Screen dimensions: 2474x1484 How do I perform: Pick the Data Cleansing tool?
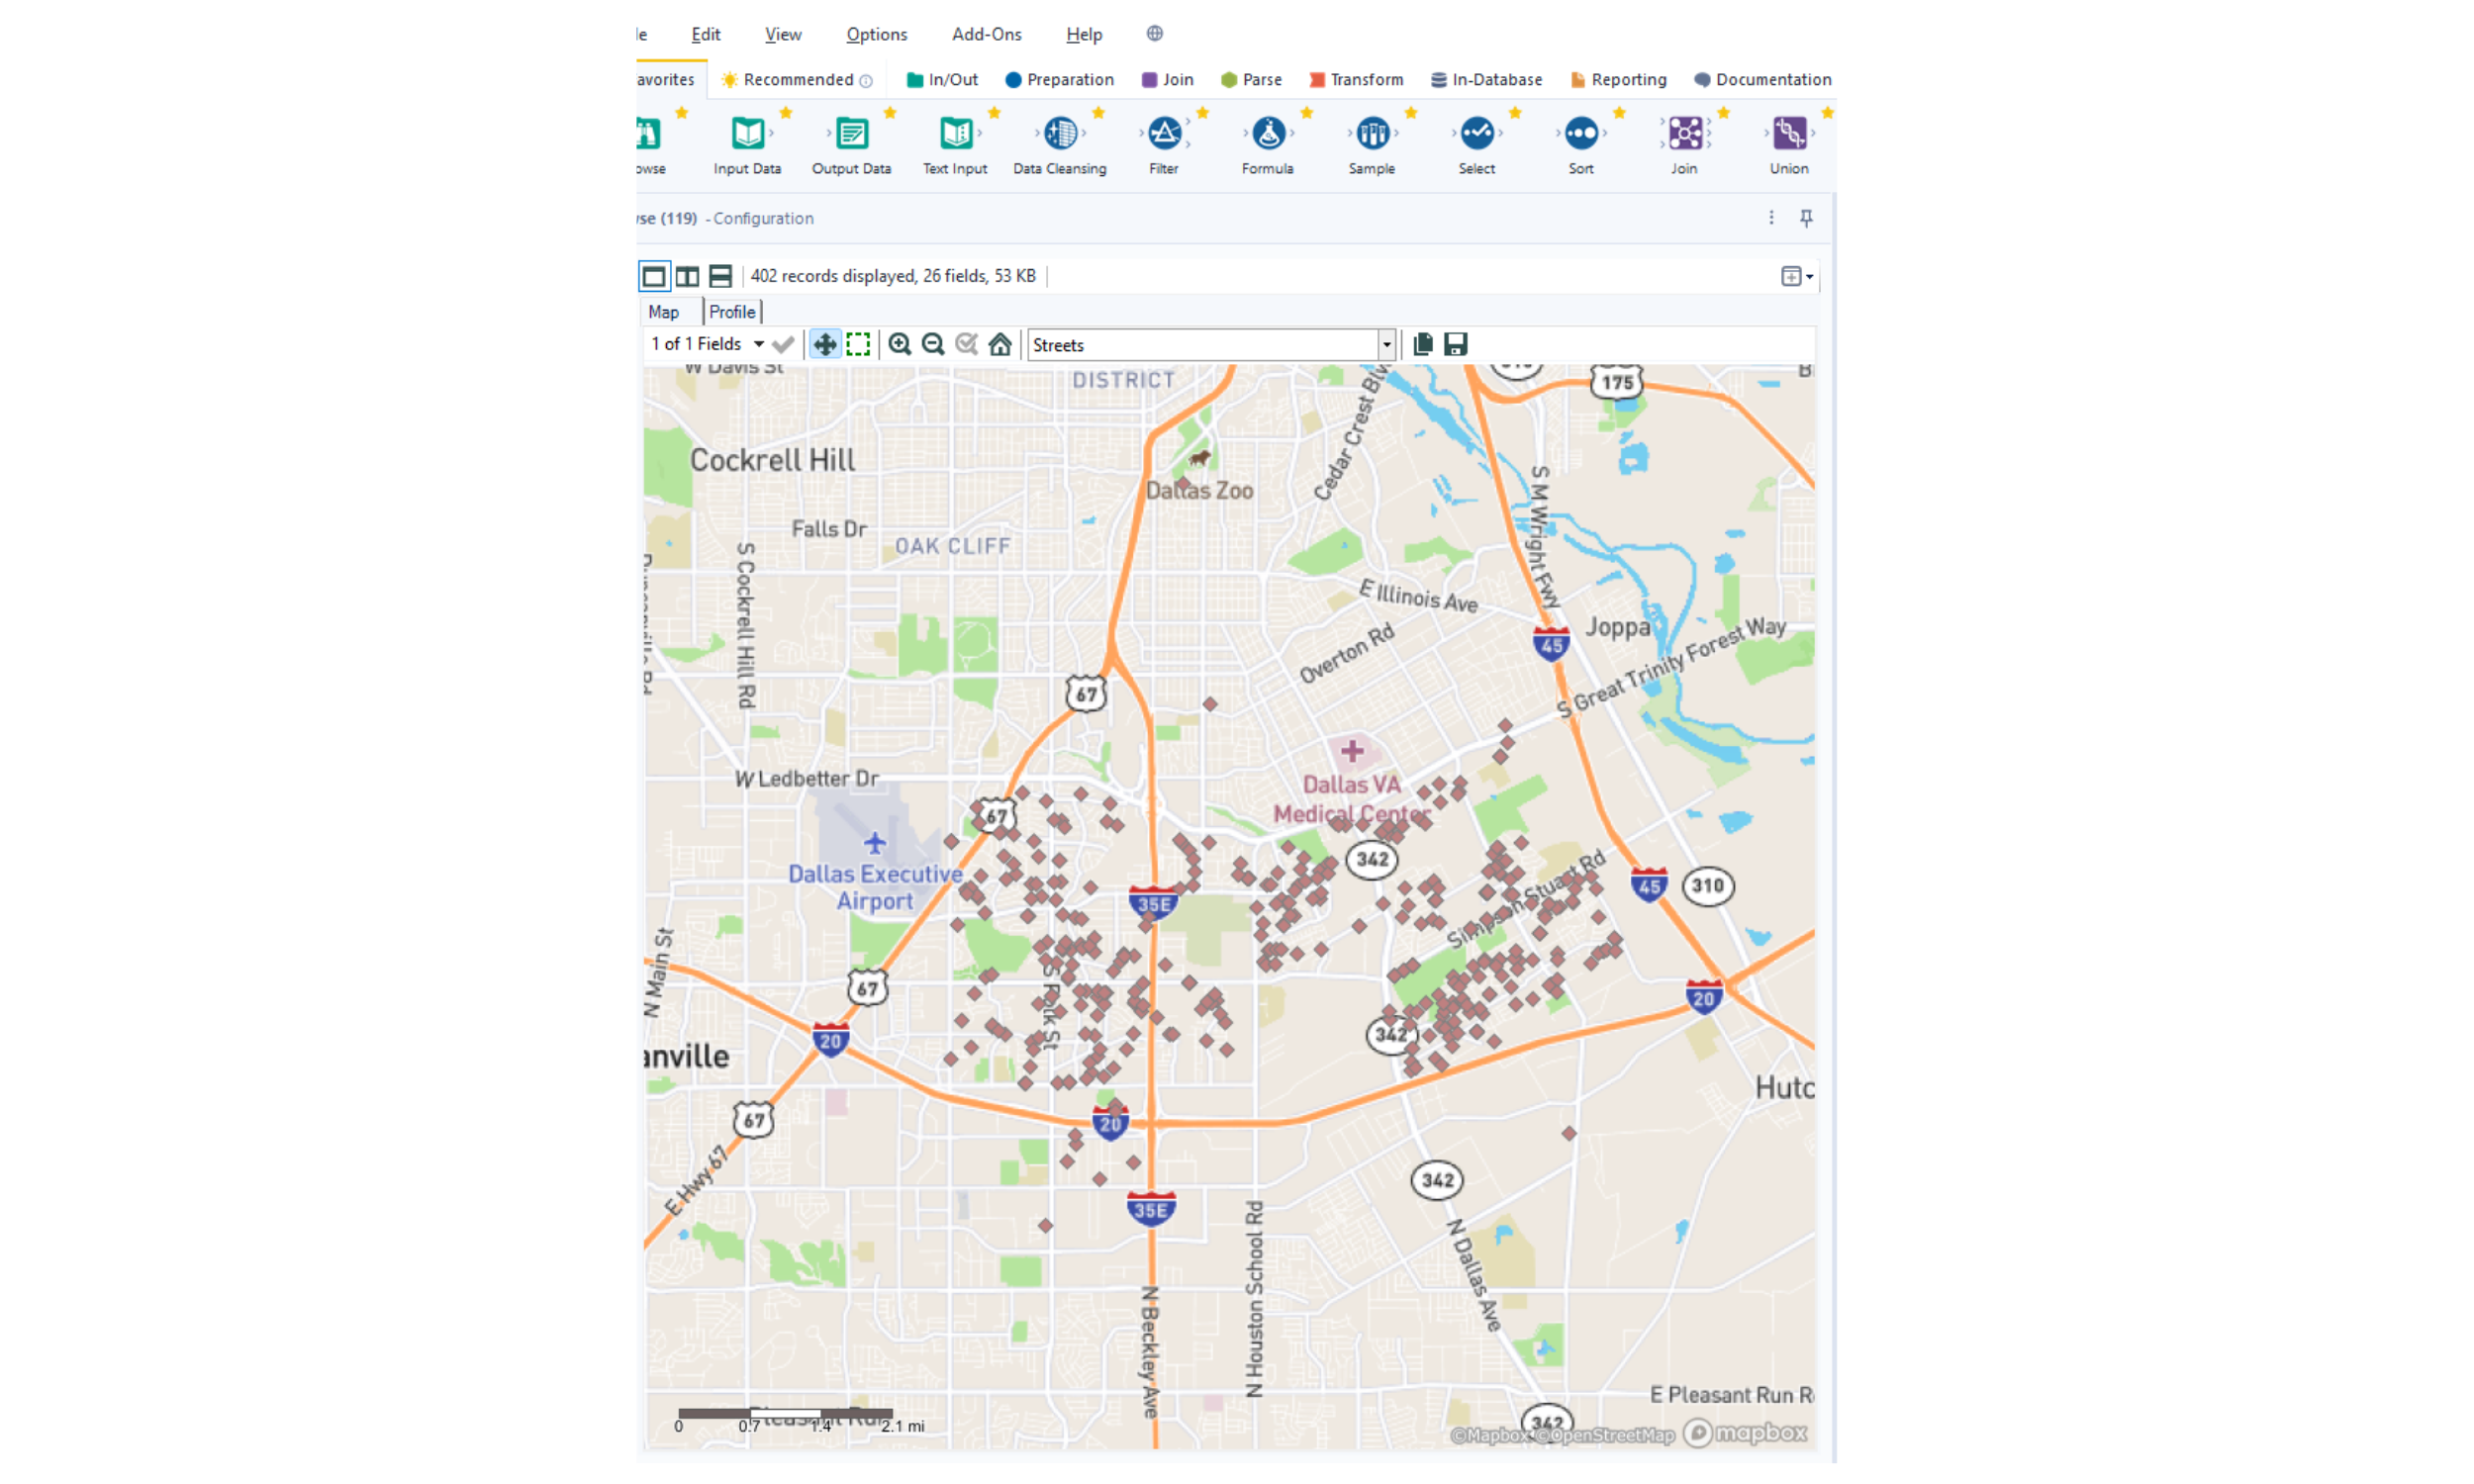[x=1060, y=134]
